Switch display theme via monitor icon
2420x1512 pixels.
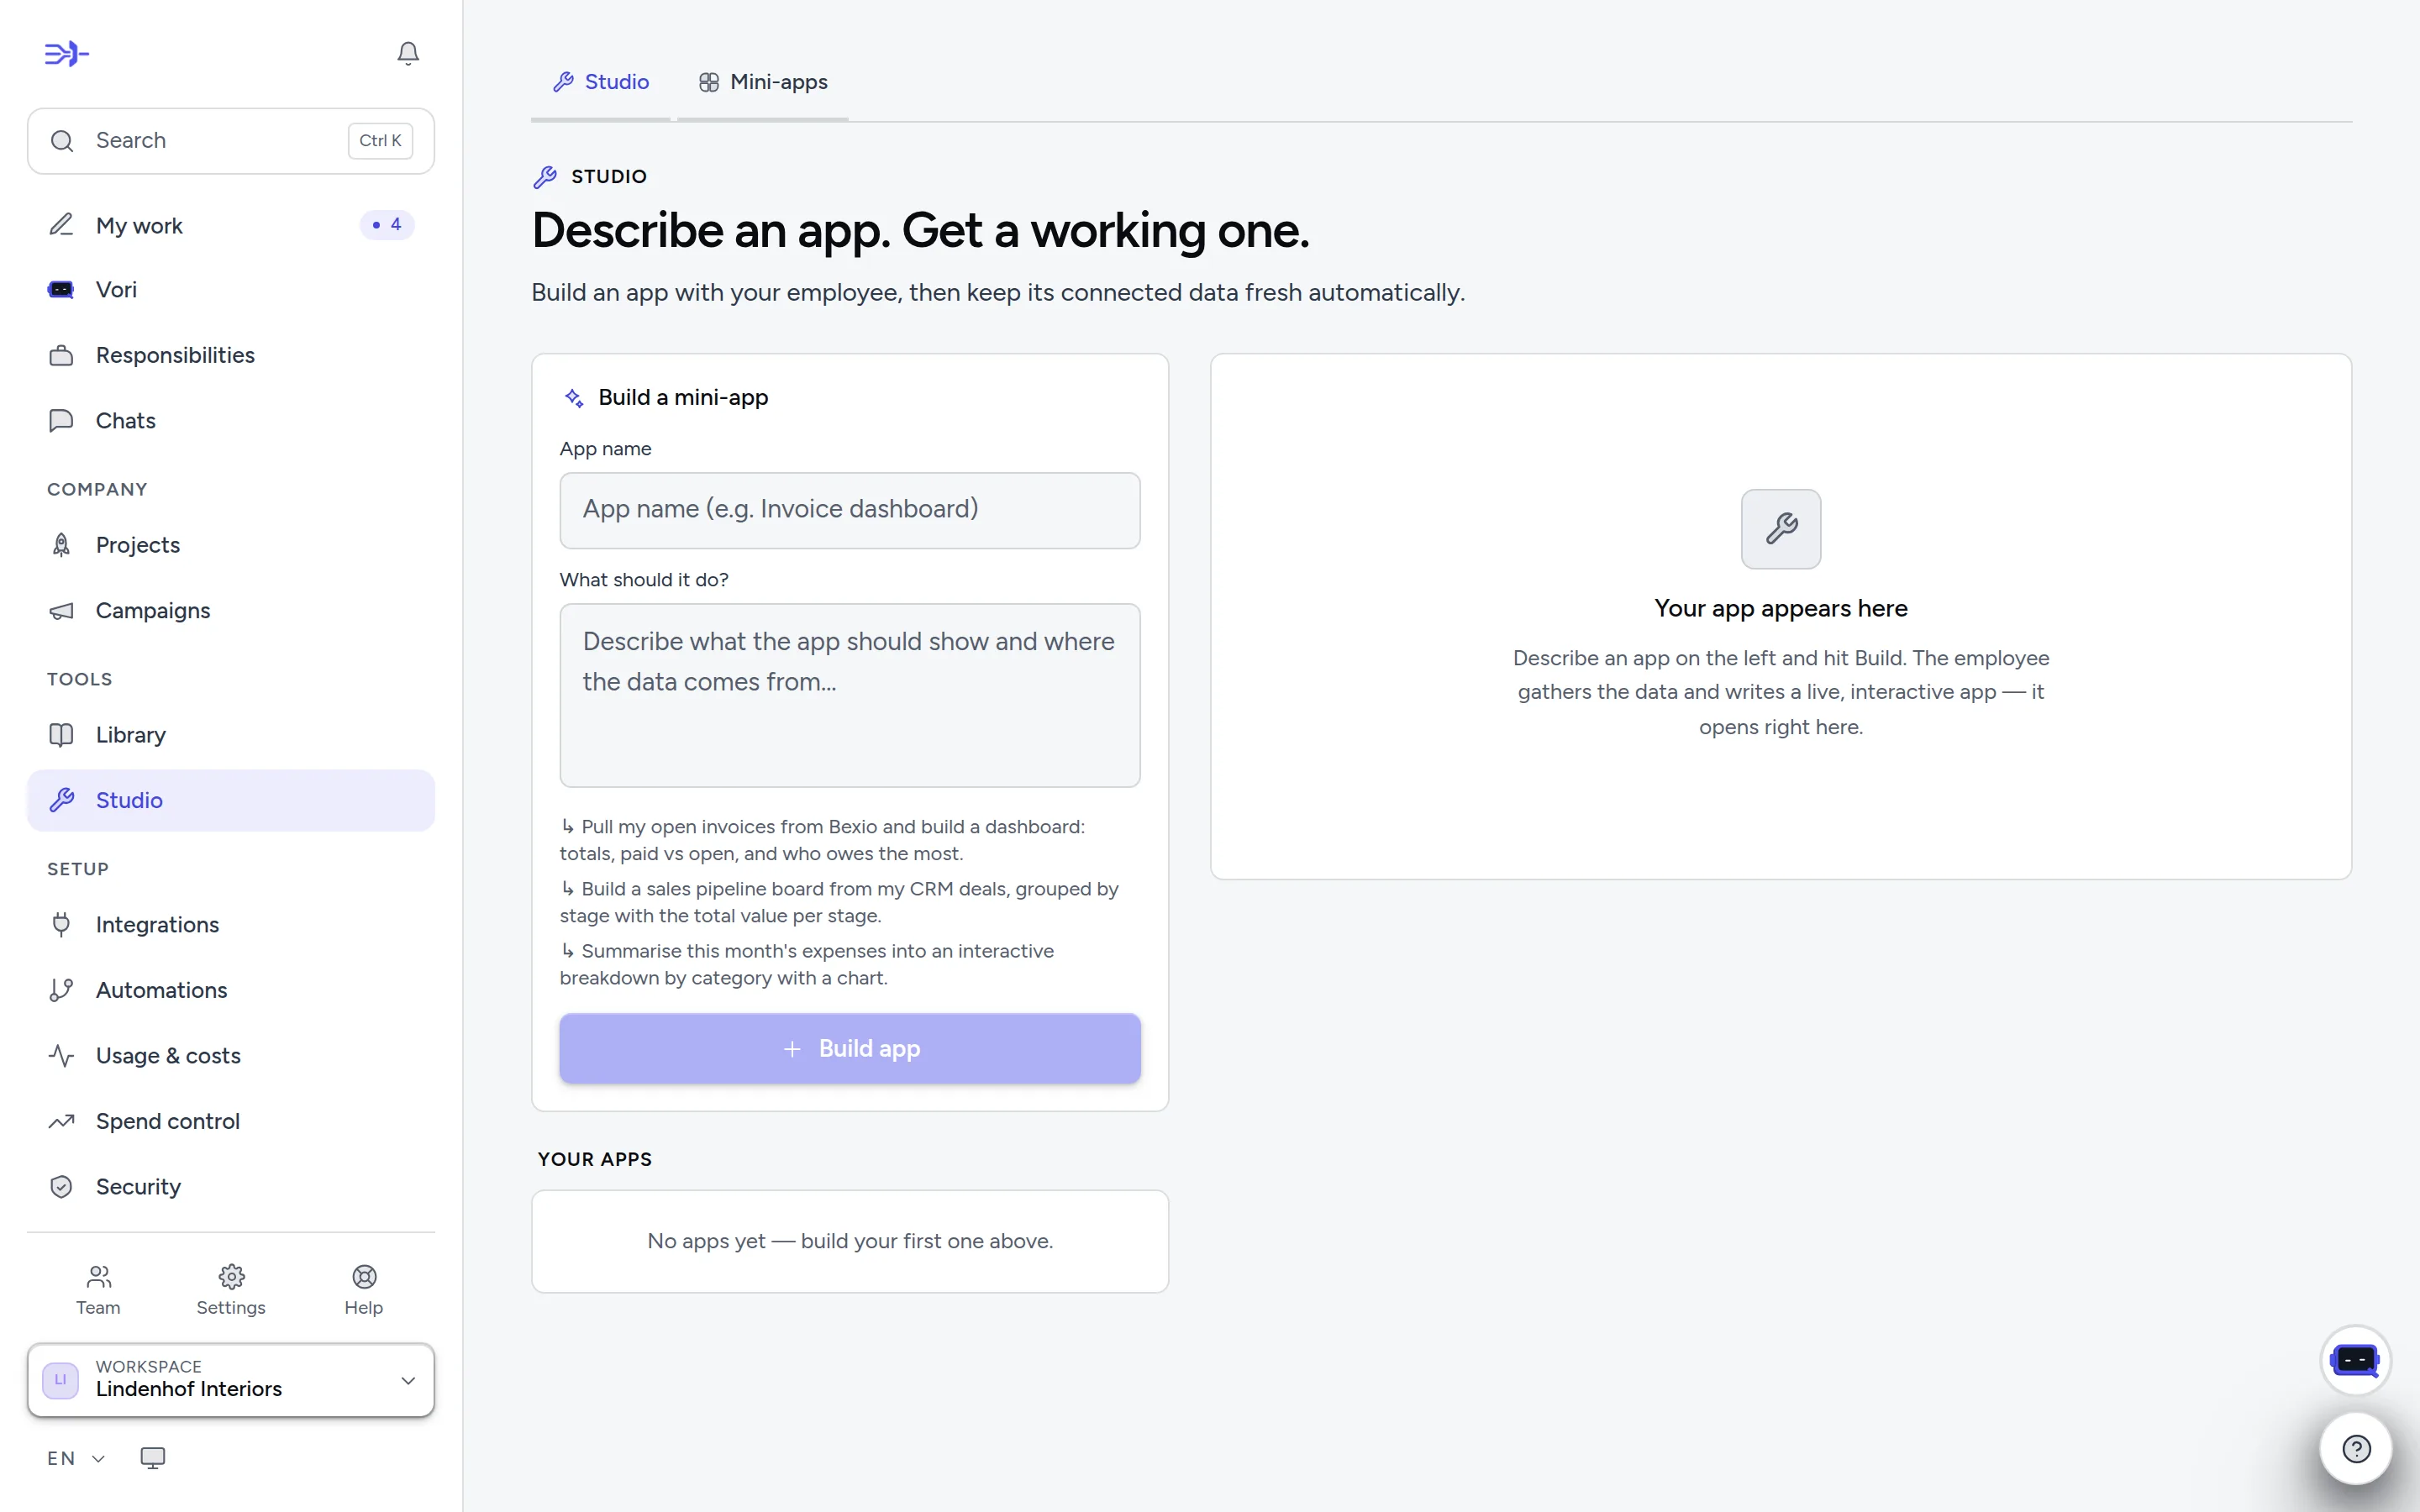pos(152,1458)
